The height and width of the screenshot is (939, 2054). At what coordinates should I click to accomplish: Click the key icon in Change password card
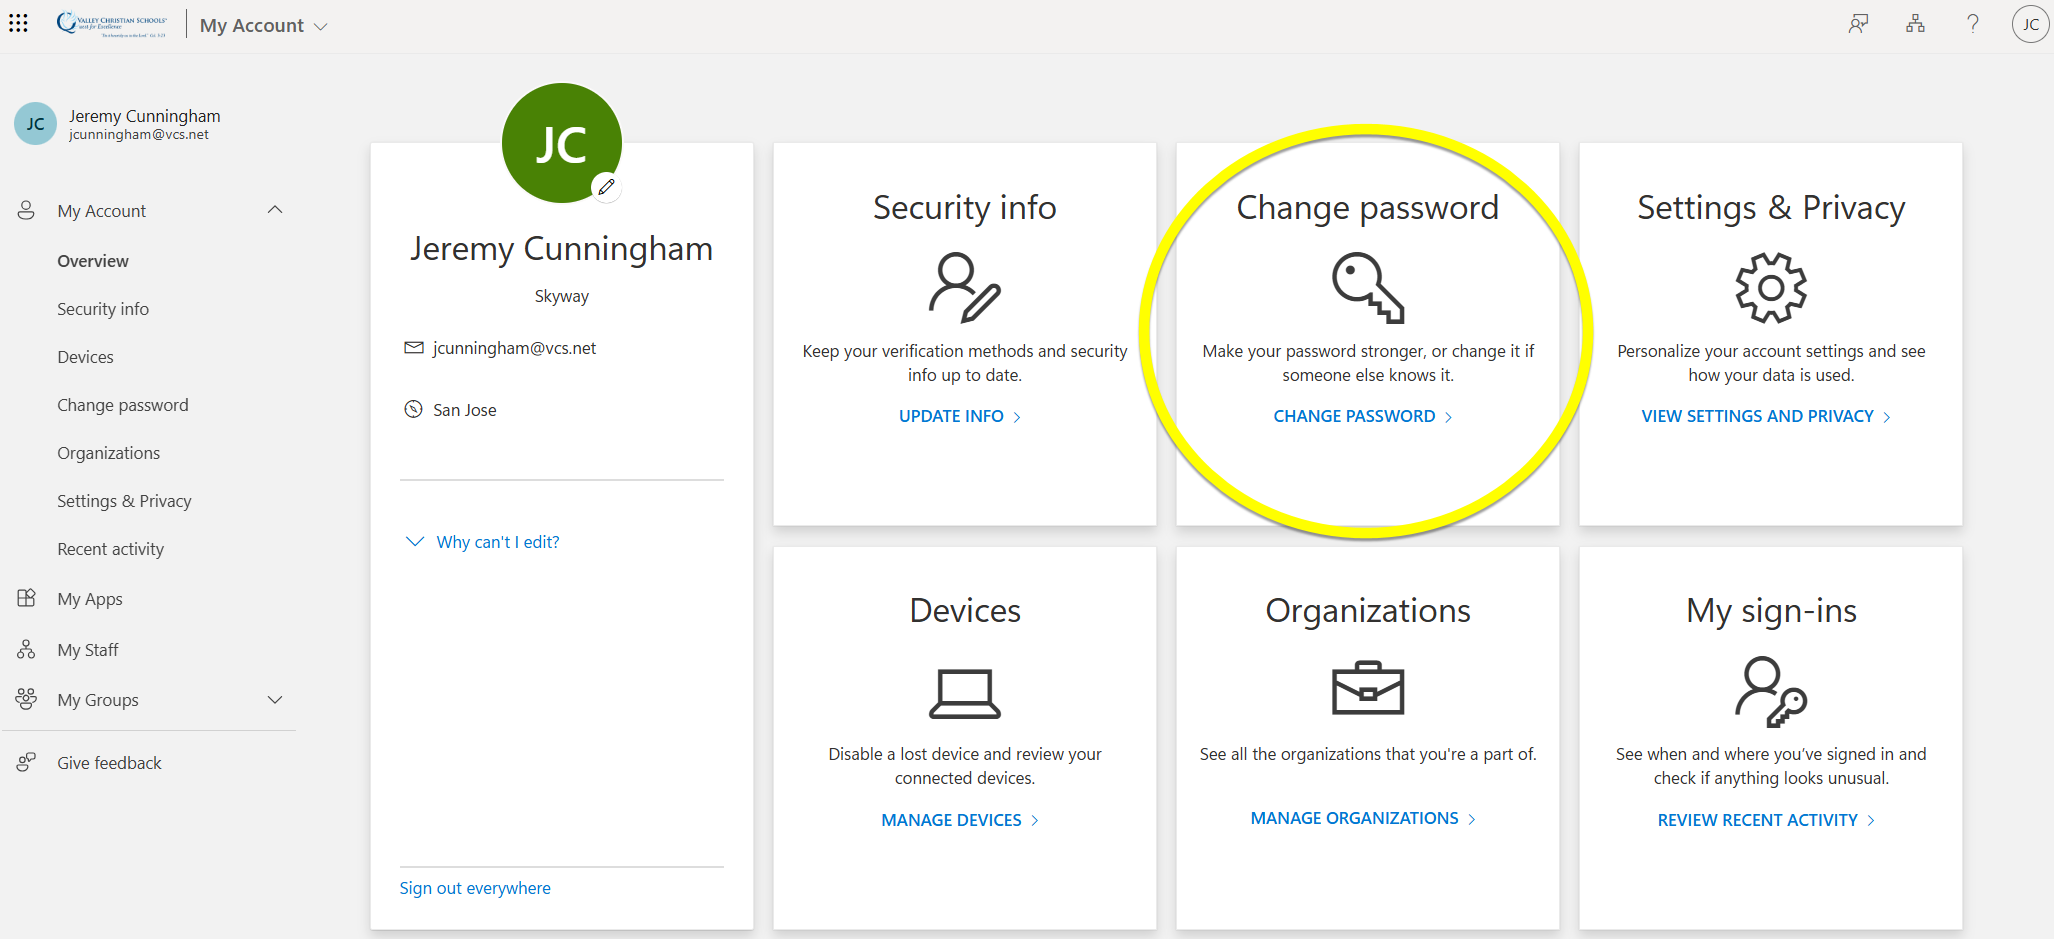1367,288
